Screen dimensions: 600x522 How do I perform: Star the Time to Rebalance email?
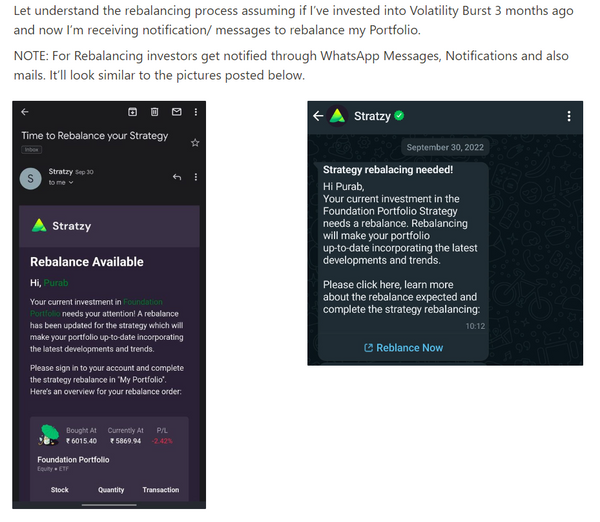[x=195, y=143]
